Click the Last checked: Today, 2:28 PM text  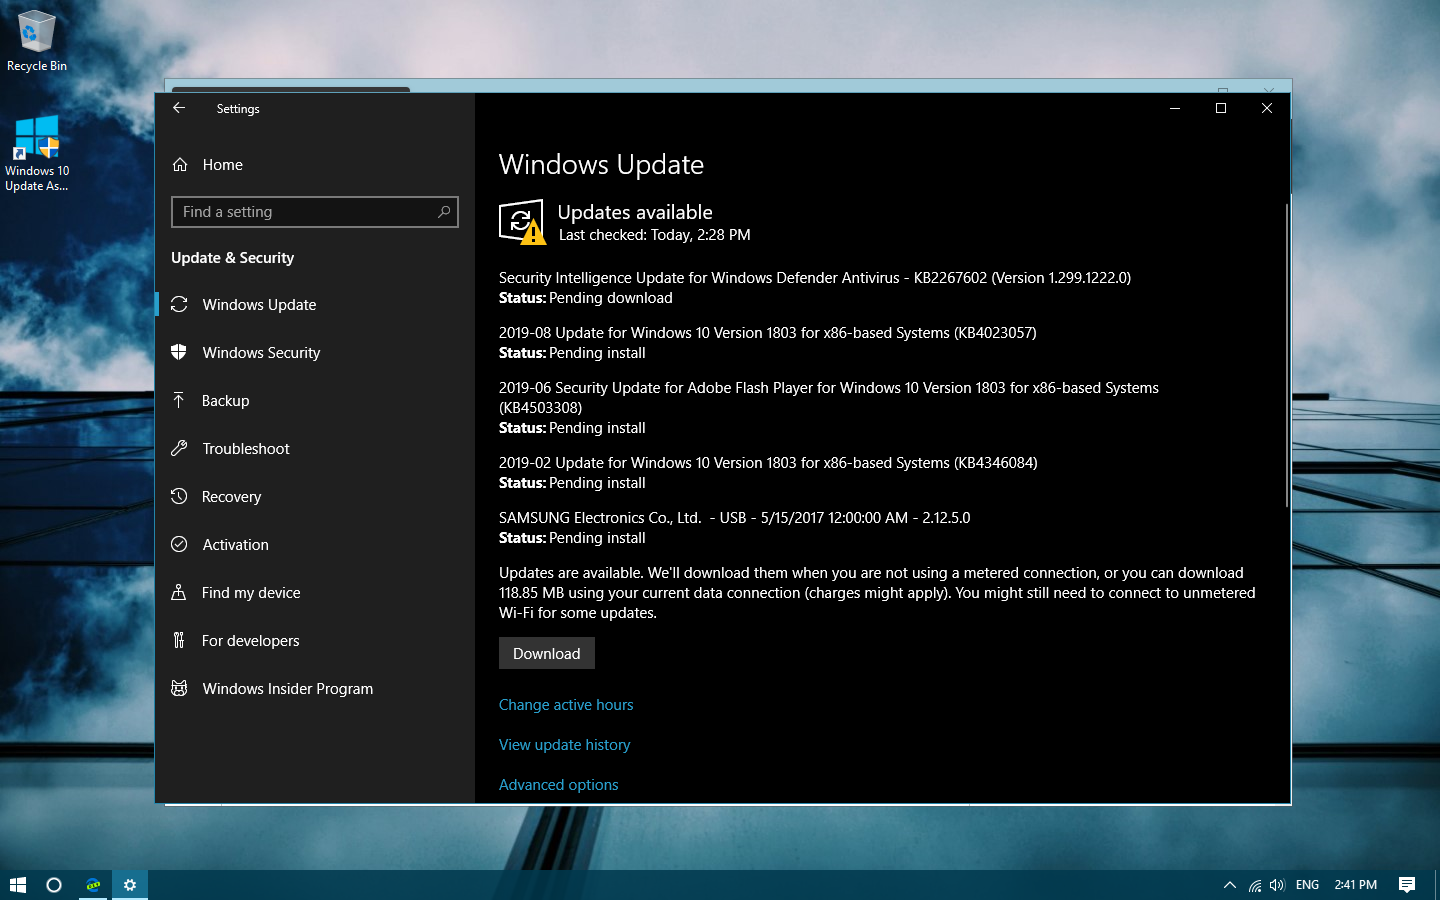[655, 235]
